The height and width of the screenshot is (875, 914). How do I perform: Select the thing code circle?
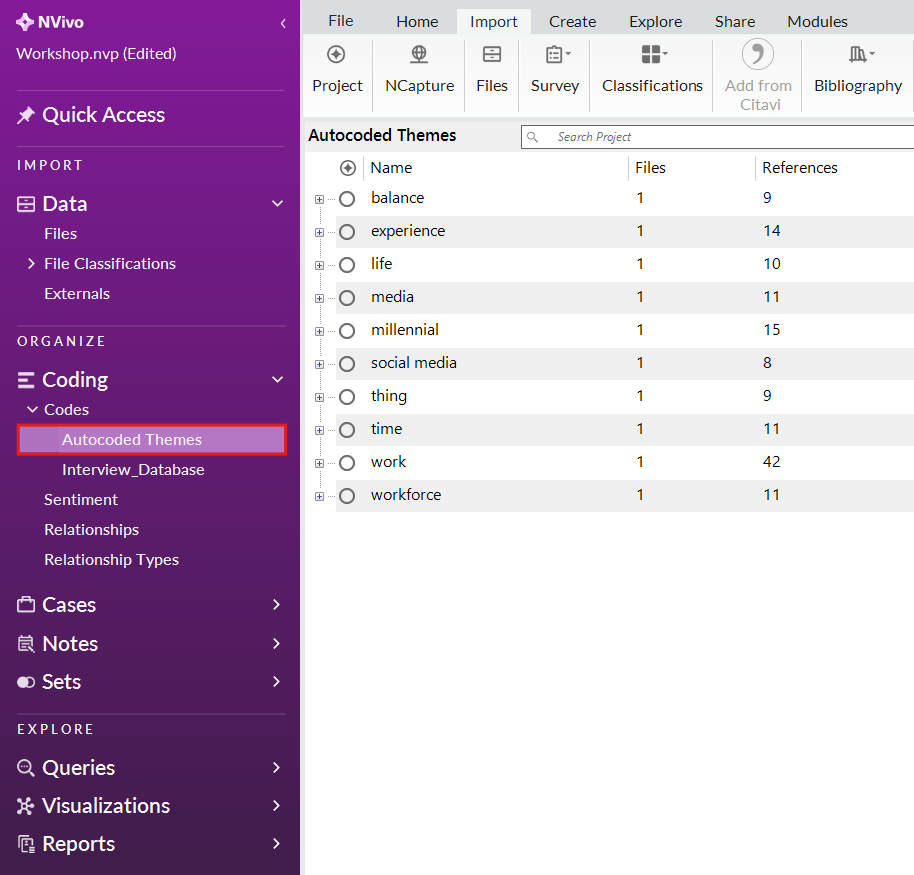(x=347, y=397)
